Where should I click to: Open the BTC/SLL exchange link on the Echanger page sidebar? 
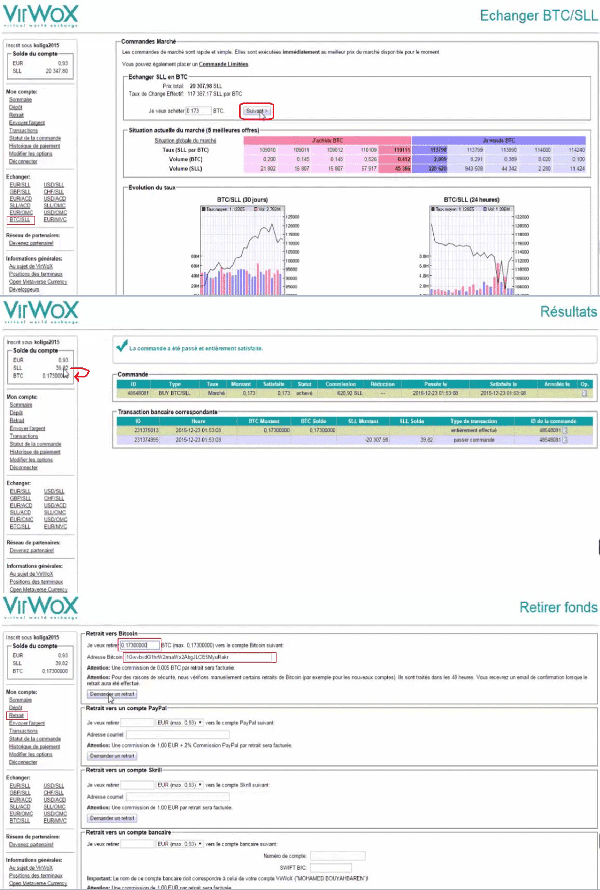[20, 219]
